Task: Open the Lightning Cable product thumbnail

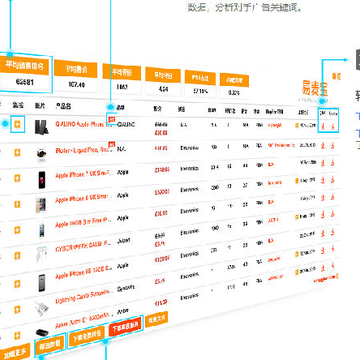Action: pyautogui.click(x=42, y=309)
